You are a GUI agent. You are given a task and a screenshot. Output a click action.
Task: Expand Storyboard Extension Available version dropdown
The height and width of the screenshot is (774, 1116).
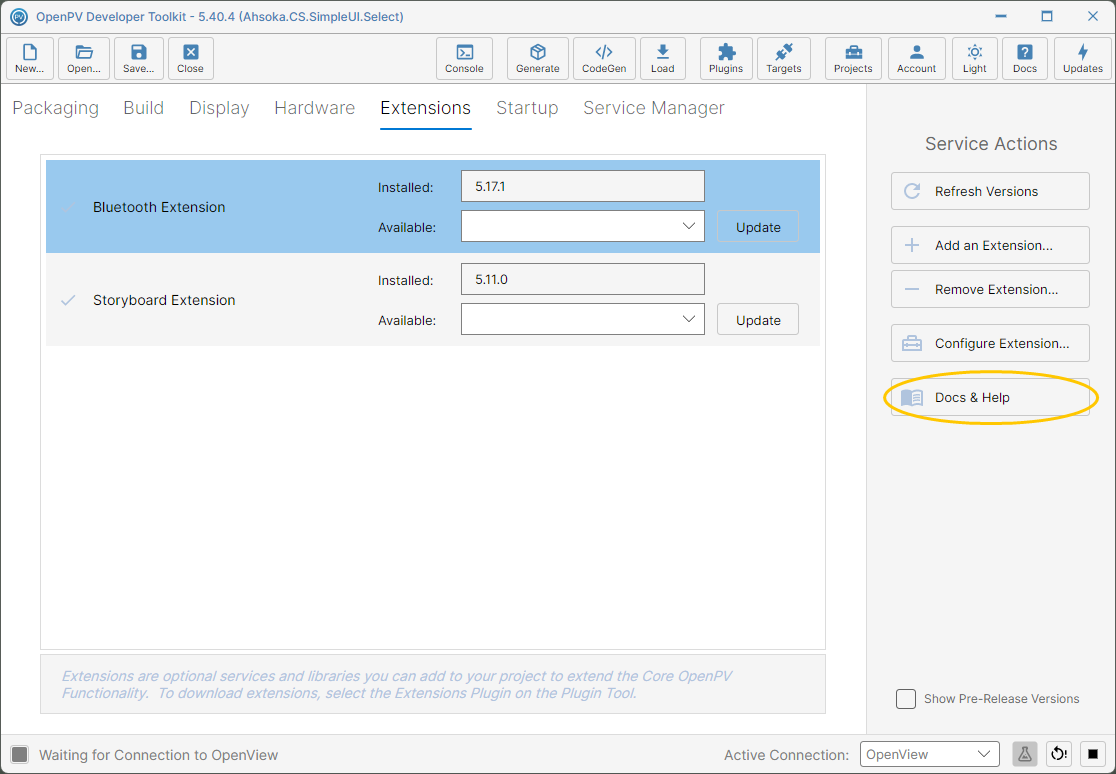pos(582,319)
